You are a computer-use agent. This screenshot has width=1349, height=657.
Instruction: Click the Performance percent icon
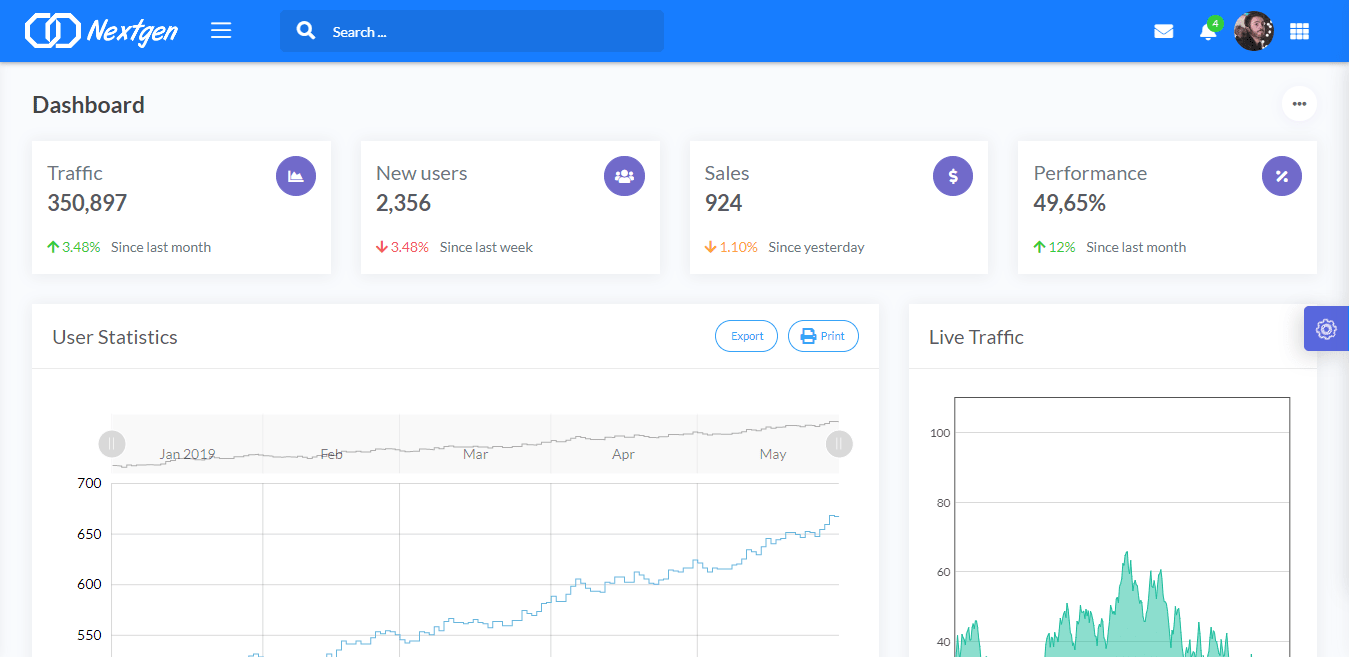pyautogui.click(x=1282, y=175)
